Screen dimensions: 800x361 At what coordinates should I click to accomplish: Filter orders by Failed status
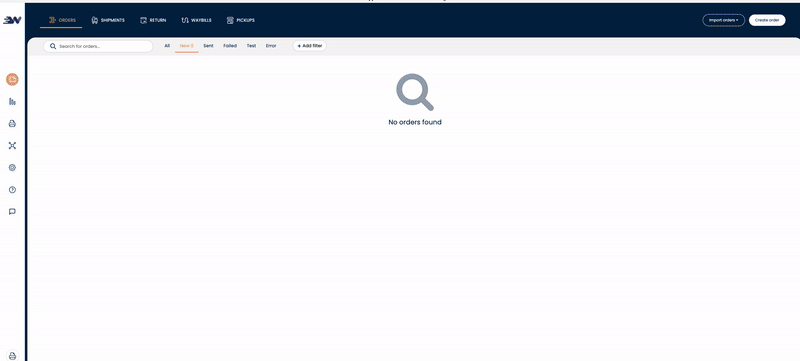[230, 46]
